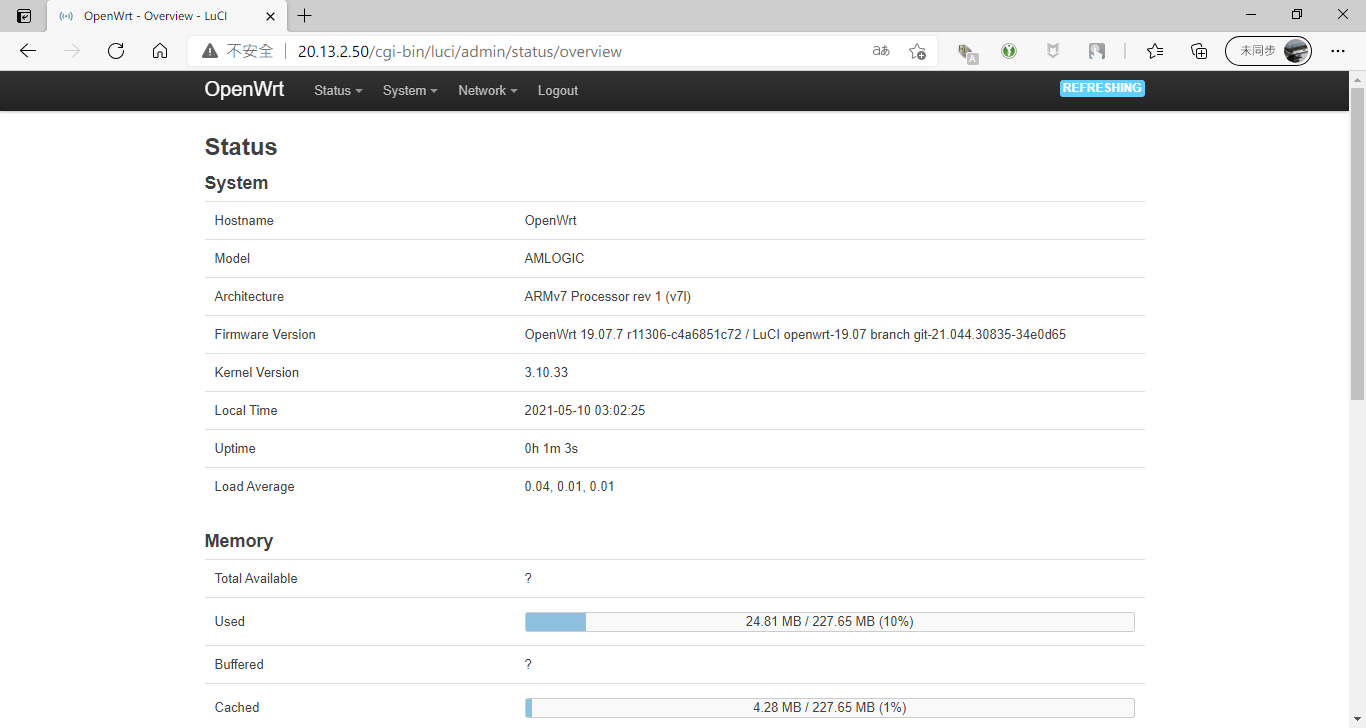Click the Logout link
The width and height of the screenshot is (1366, 728).
558,90
